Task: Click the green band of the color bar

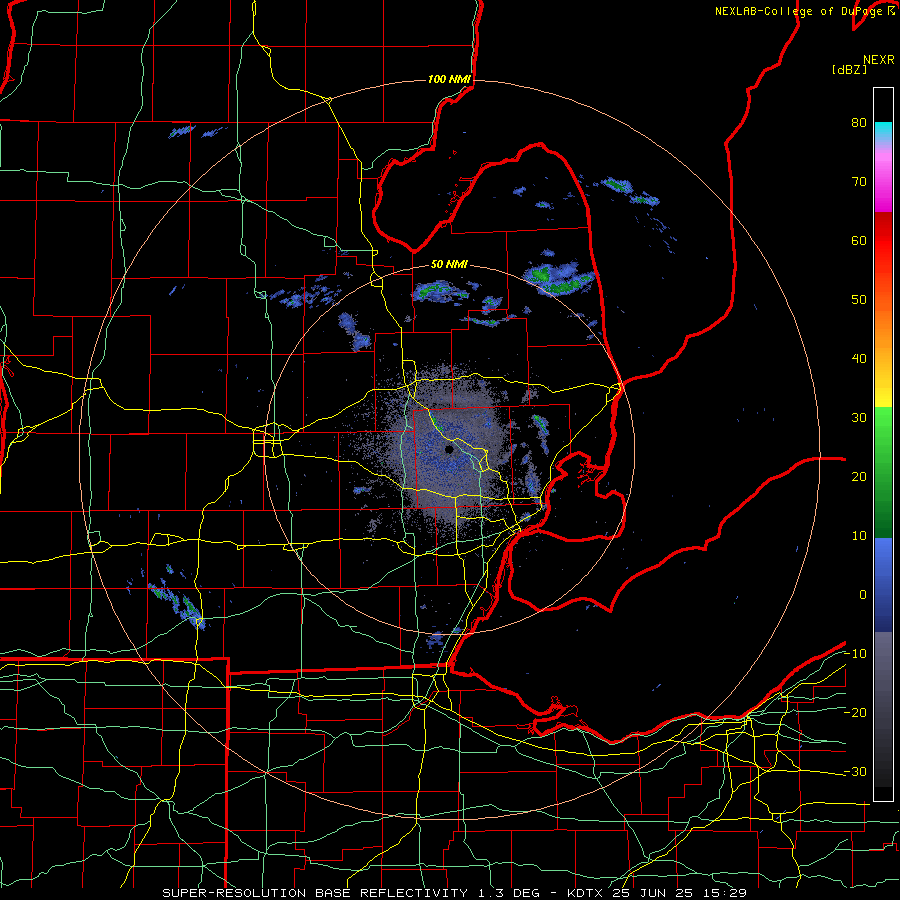Action: (883, 472)
